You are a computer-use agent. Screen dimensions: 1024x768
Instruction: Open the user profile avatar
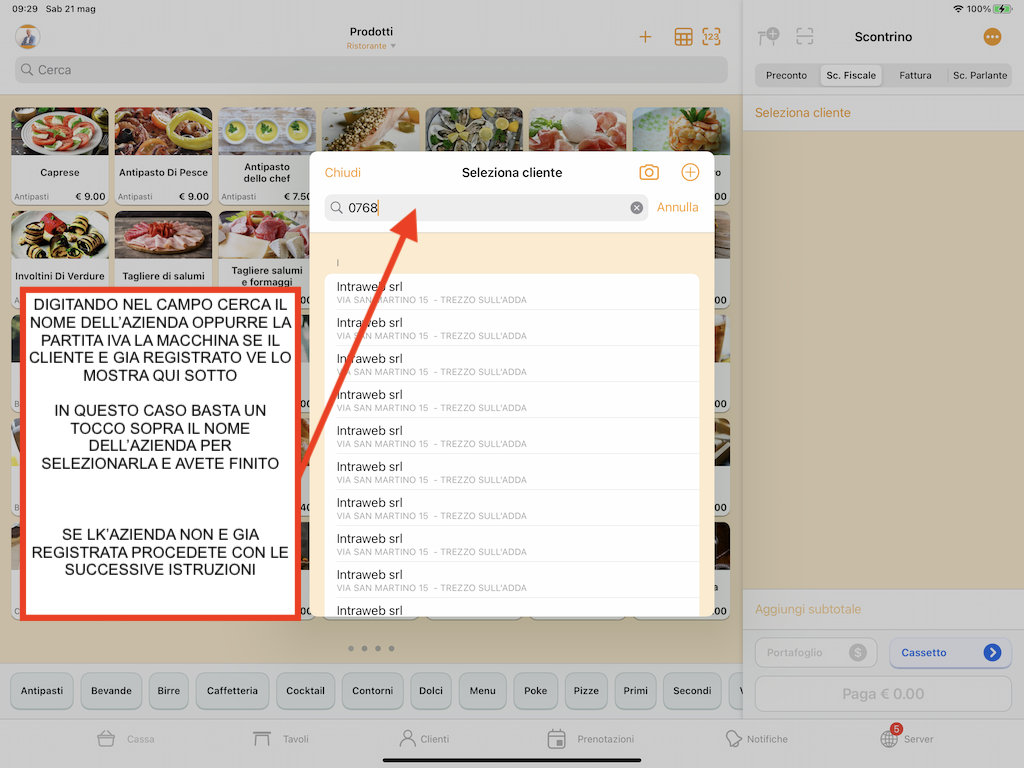tap(27, 37)
